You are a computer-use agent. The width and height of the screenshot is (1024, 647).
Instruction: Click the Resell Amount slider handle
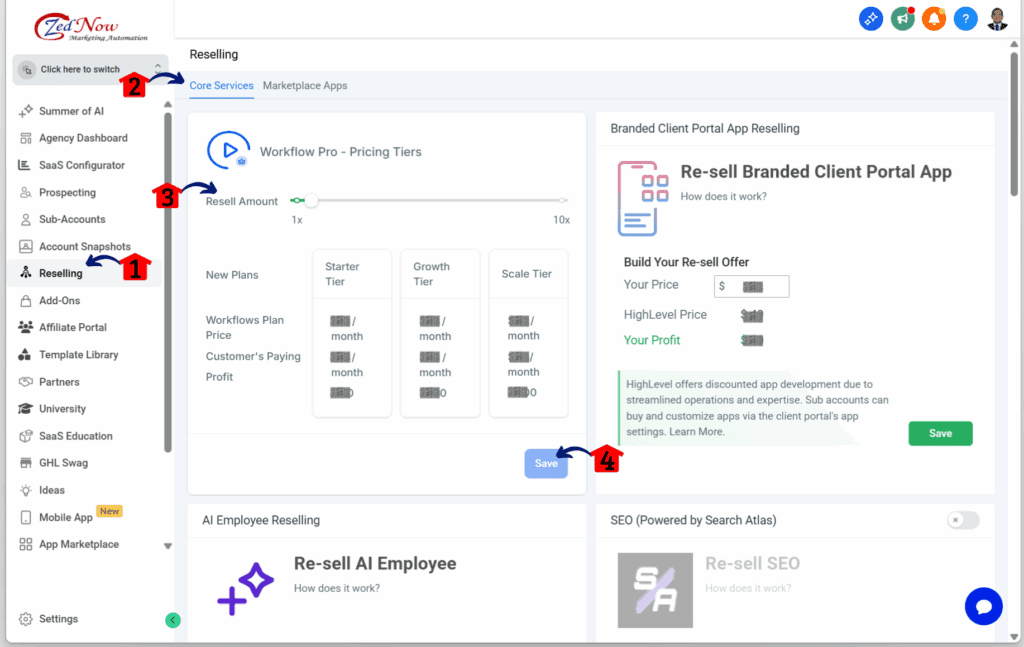coord(312,200)
